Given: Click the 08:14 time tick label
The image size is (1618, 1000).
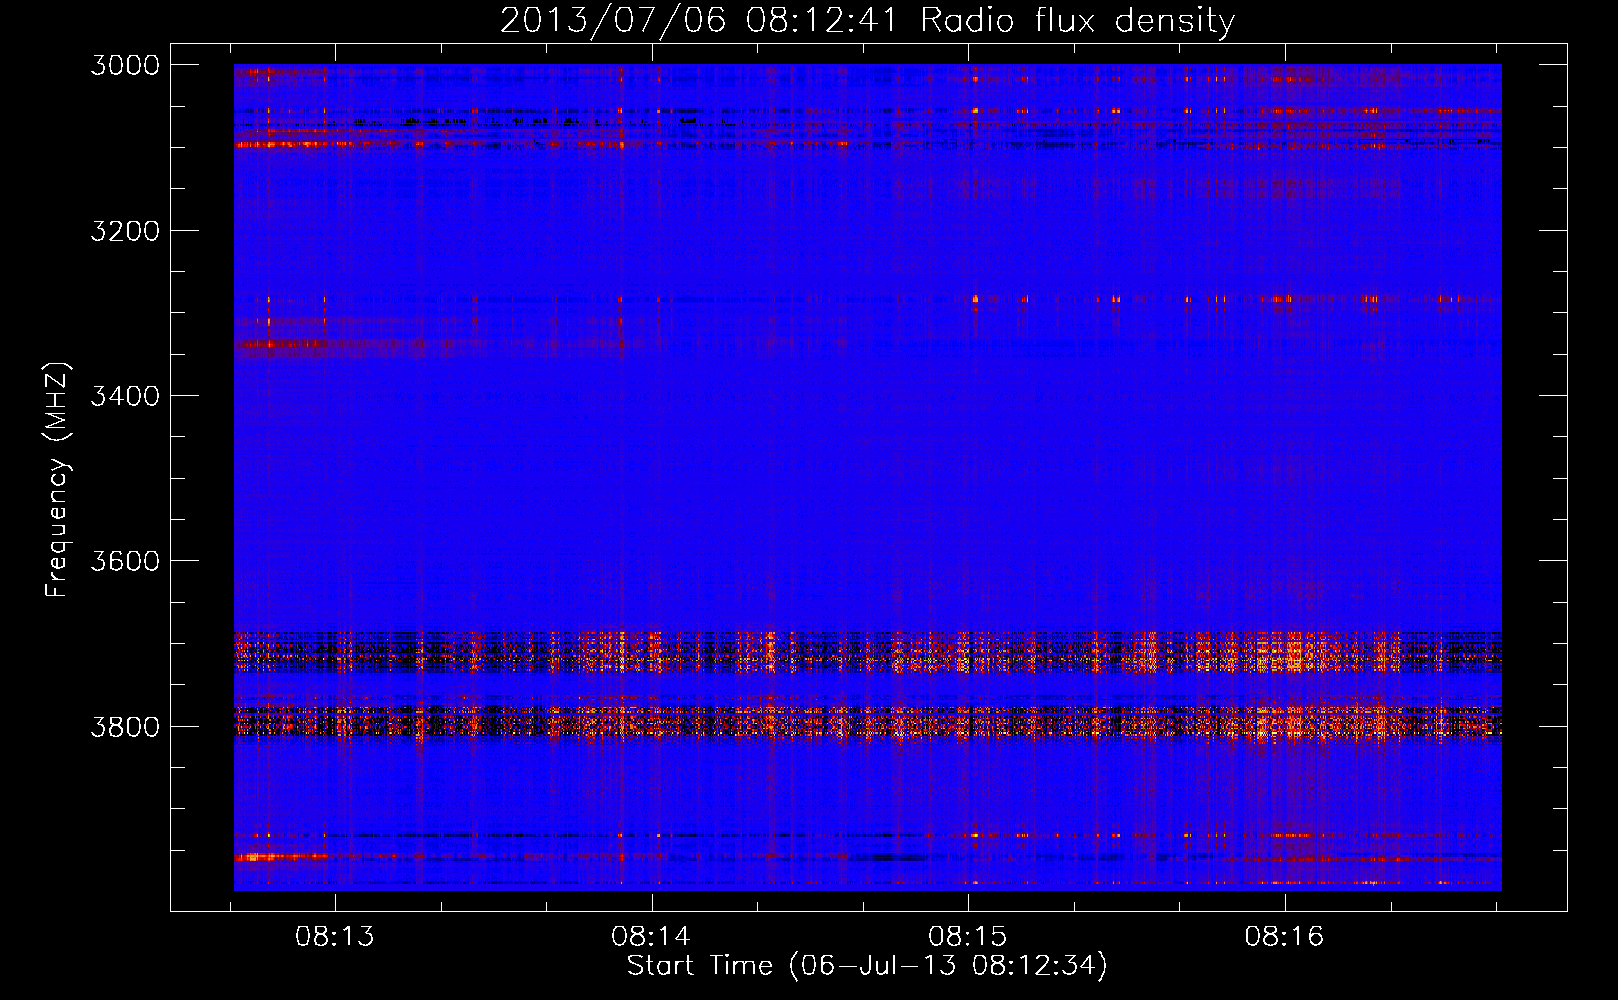Looking at the screenshot, I should pyautogui.click(x=651, y=936).
